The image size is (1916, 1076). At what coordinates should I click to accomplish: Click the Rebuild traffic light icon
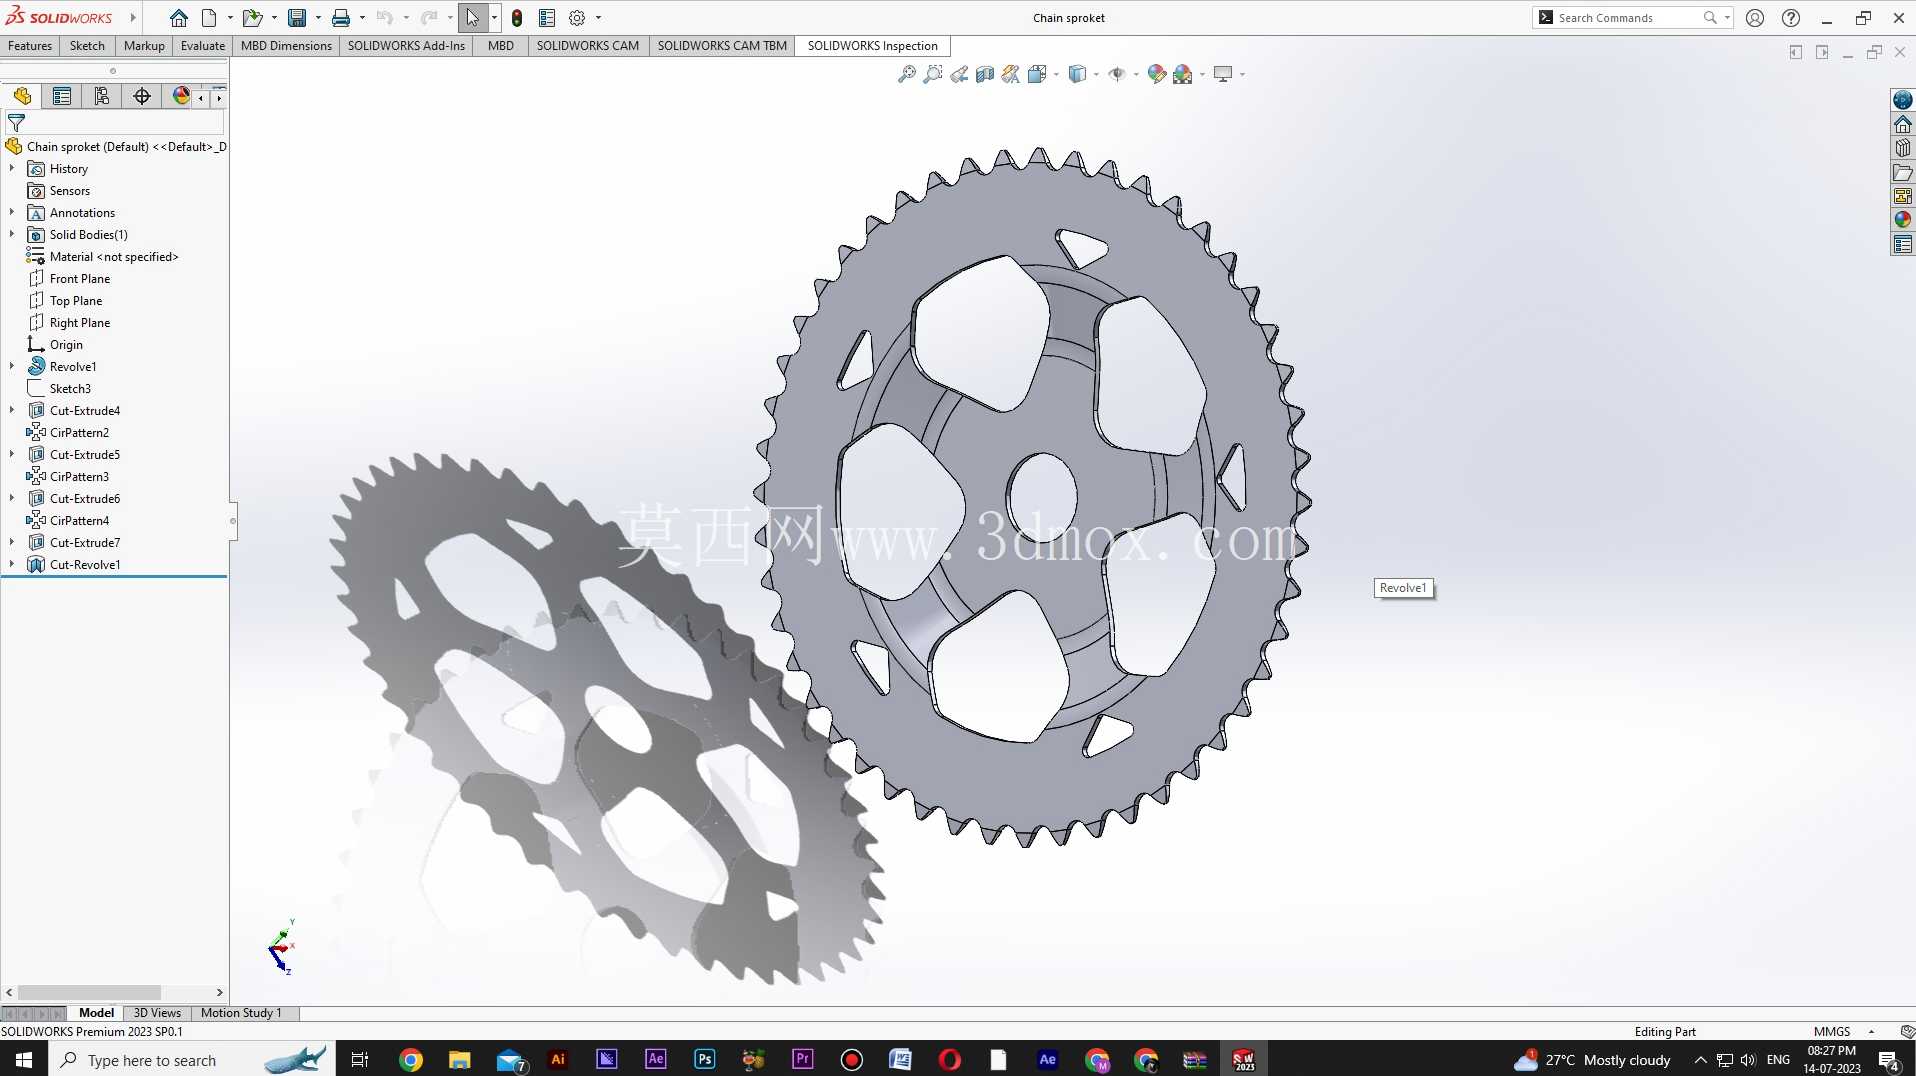point(516,18)
